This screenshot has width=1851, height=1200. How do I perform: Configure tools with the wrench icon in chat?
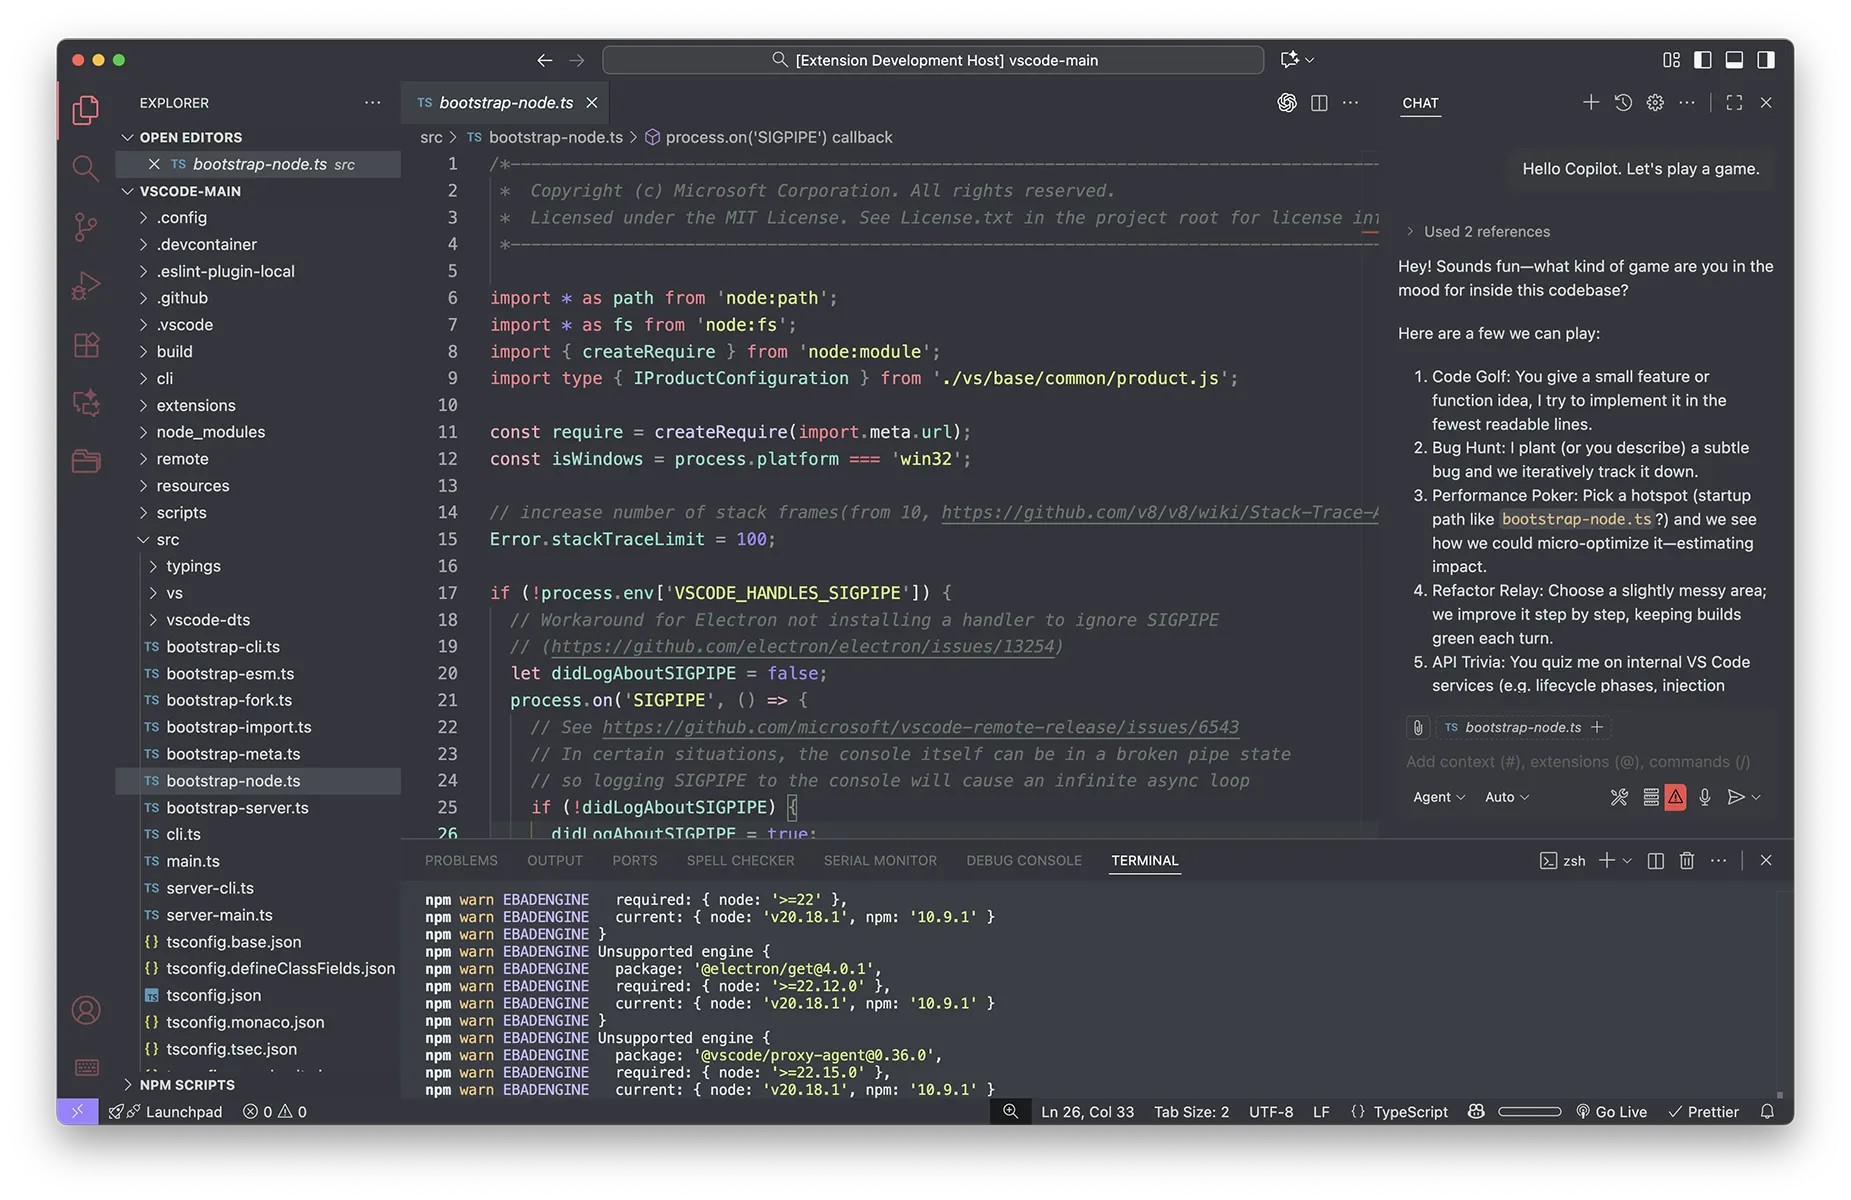(1619, 797)
